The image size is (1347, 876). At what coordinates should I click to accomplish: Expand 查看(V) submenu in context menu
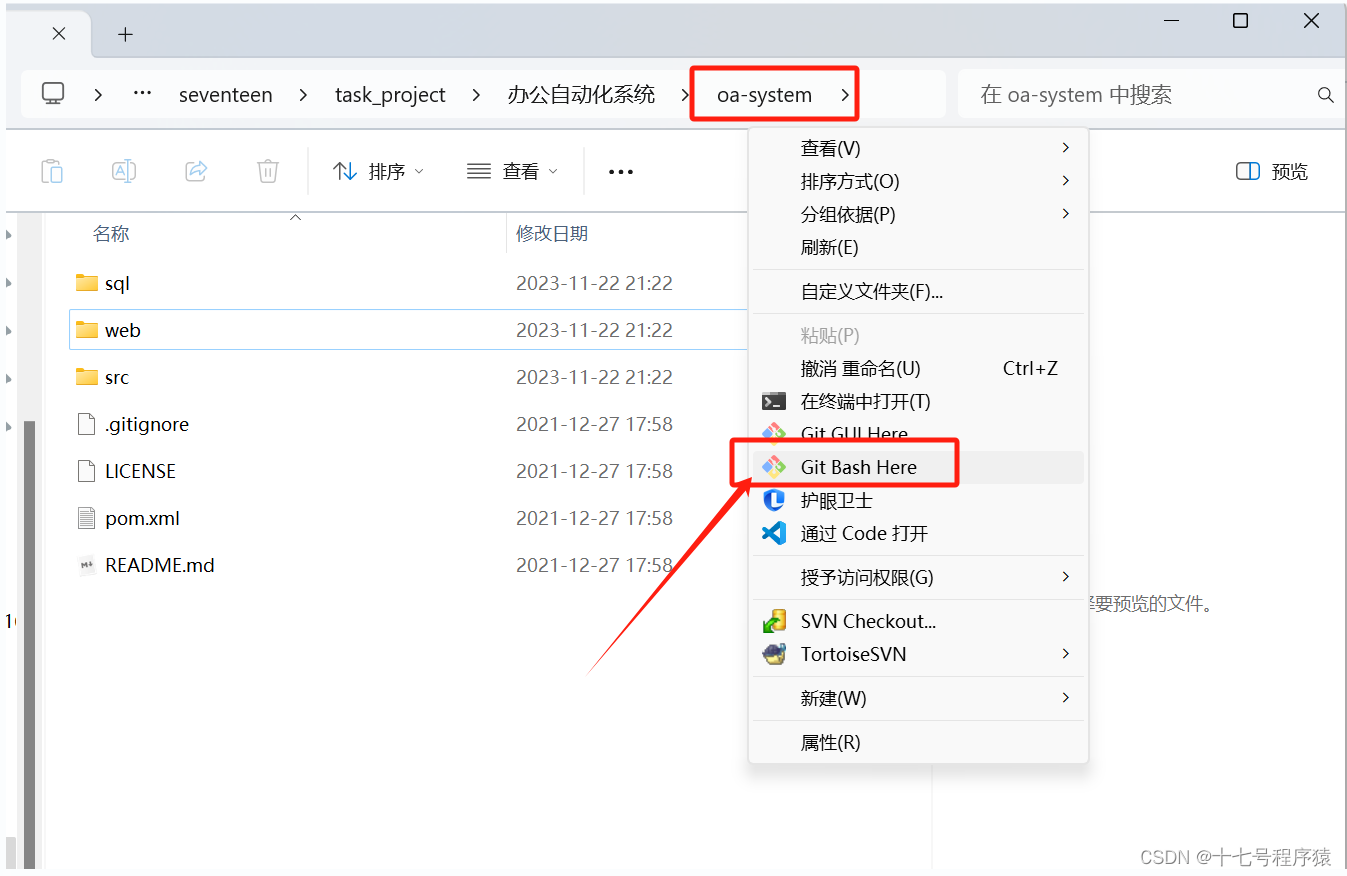(x=918, y=148)
